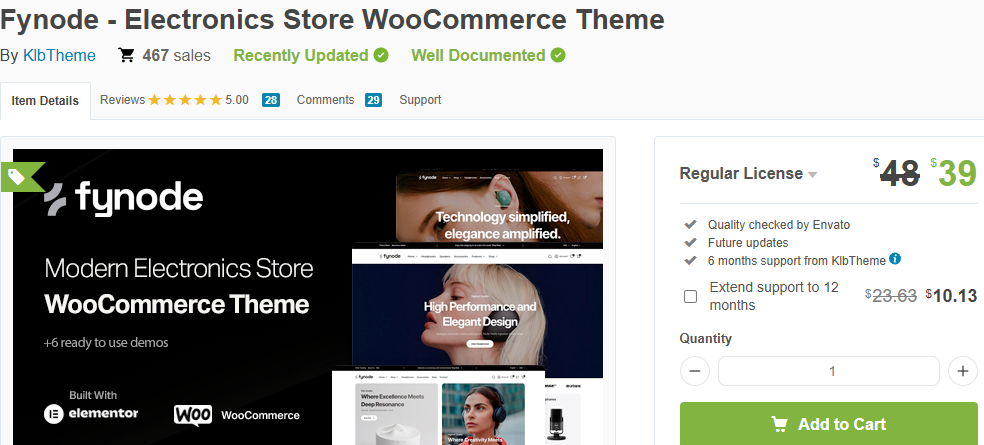This screenshot has height=445, width=984.
Task: Open the KlbTheme author link
Action: [x=59, y=55]
